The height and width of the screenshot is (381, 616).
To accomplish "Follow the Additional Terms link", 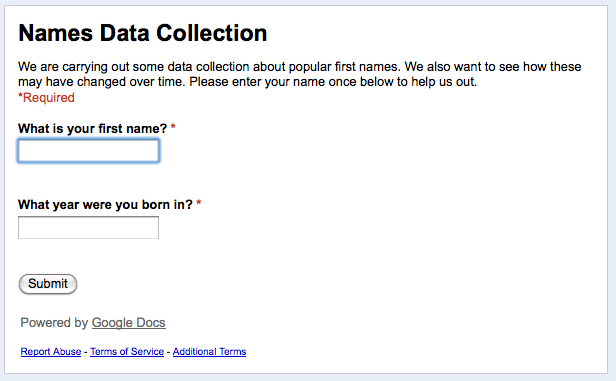I will click(x=209, y=352).
